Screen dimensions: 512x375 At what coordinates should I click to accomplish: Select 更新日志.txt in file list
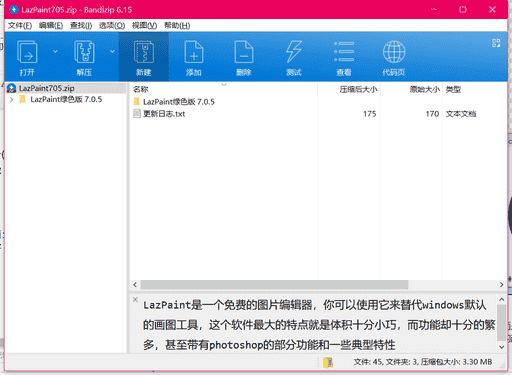164,114
